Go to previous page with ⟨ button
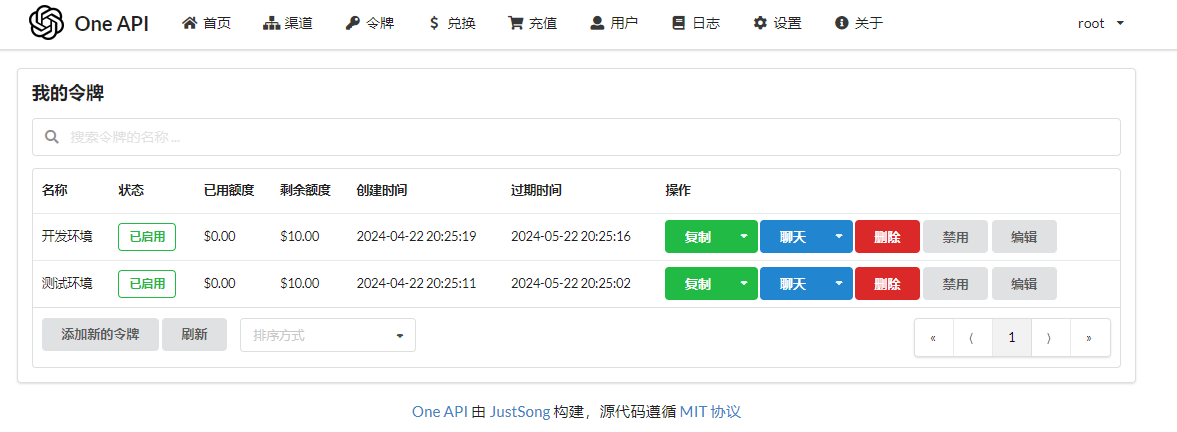This screenshot has width=1177, height=432. pyautogui.click(x=972, y=338)
